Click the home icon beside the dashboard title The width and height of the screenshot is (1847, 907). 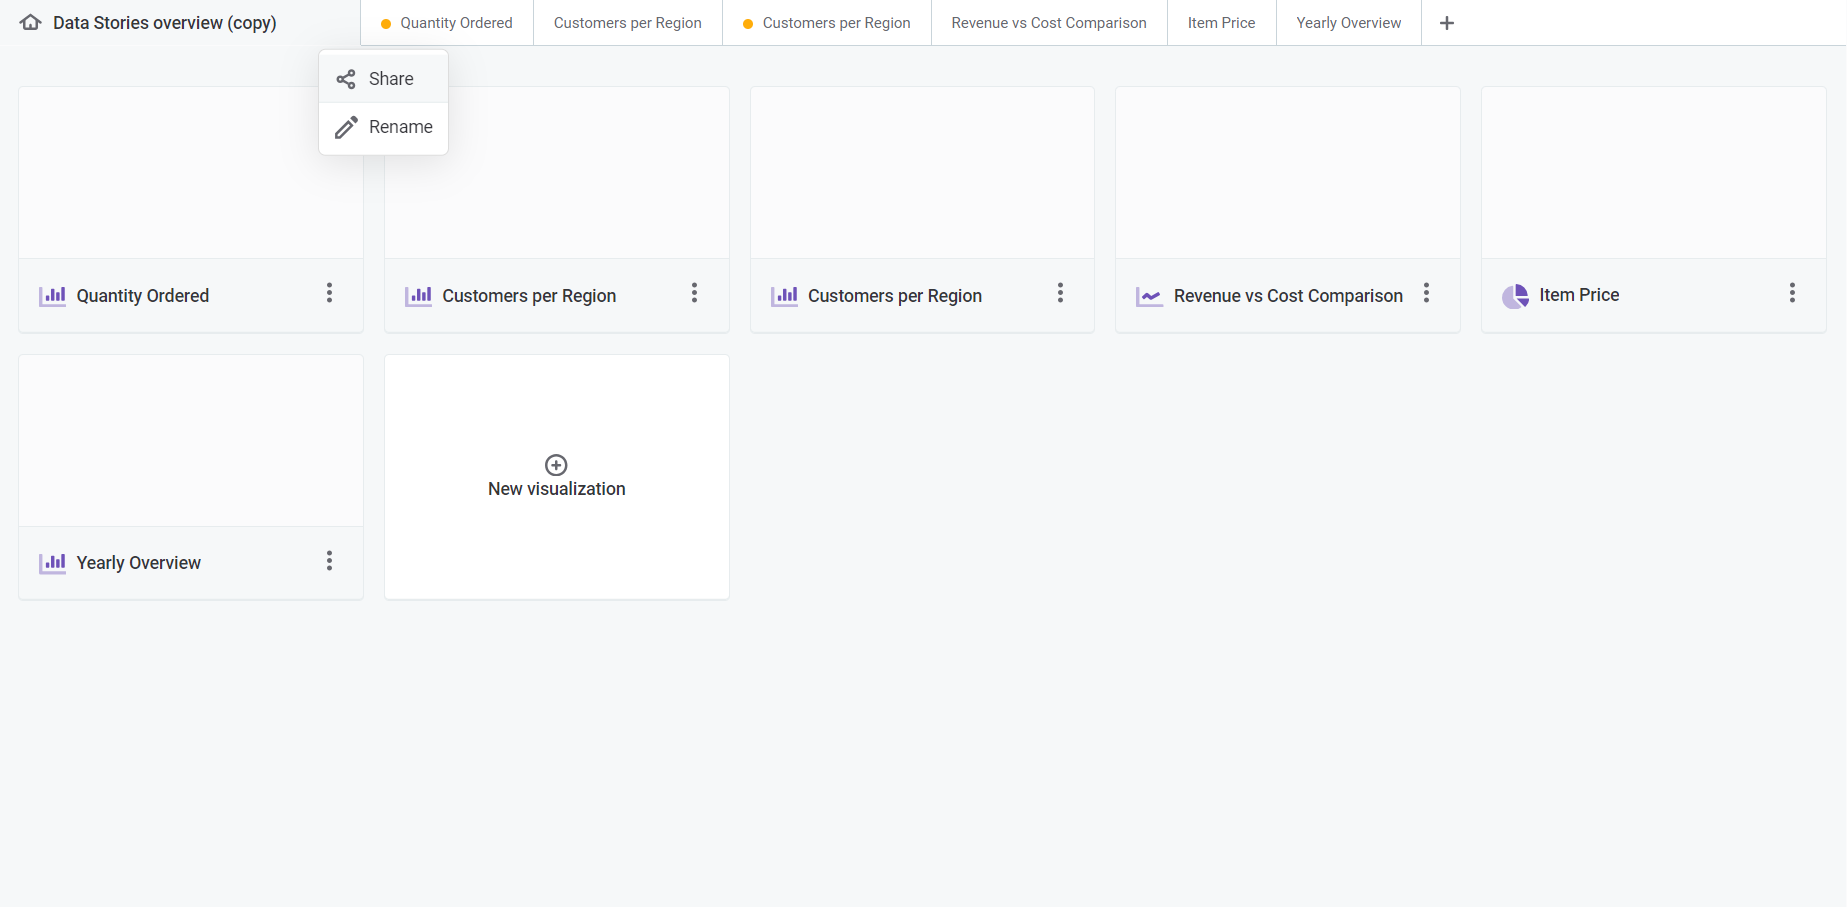click(31, 22)
